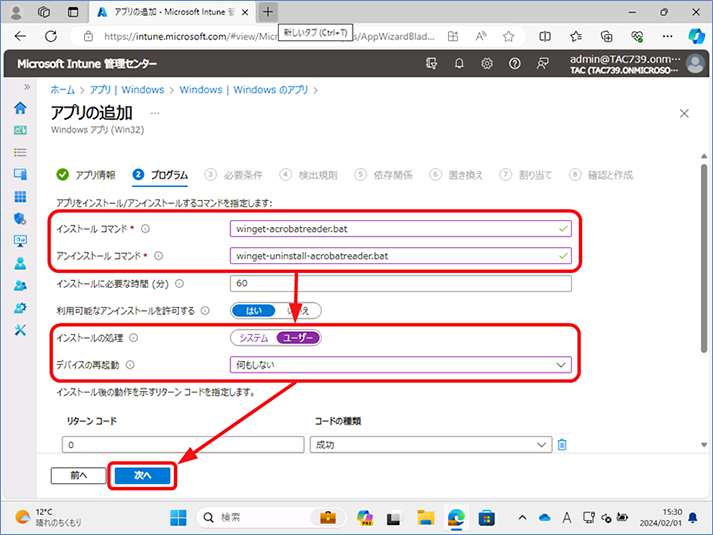Click inside インストール コマンド field
Image resolution: width=713 pixels, height=535 pixels.
[x=401, y=229]
